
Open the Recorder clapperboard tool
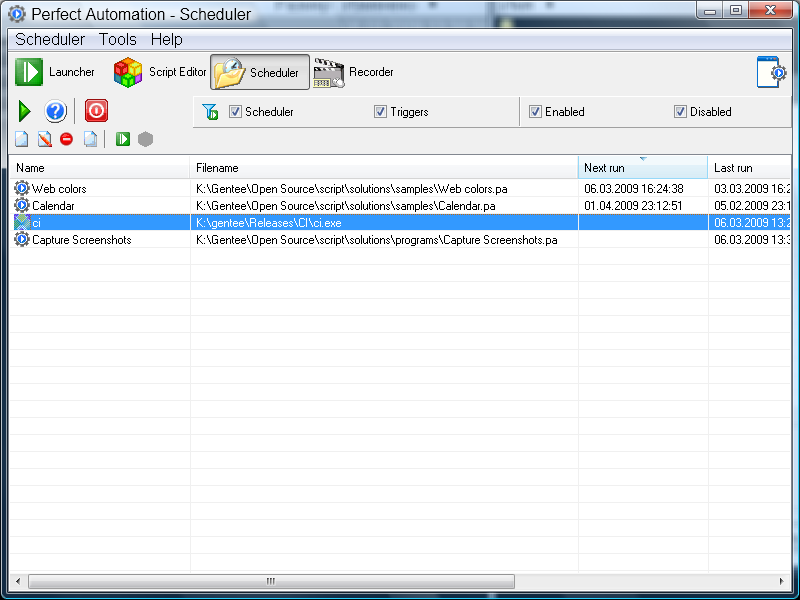click(x=354, y=72)
